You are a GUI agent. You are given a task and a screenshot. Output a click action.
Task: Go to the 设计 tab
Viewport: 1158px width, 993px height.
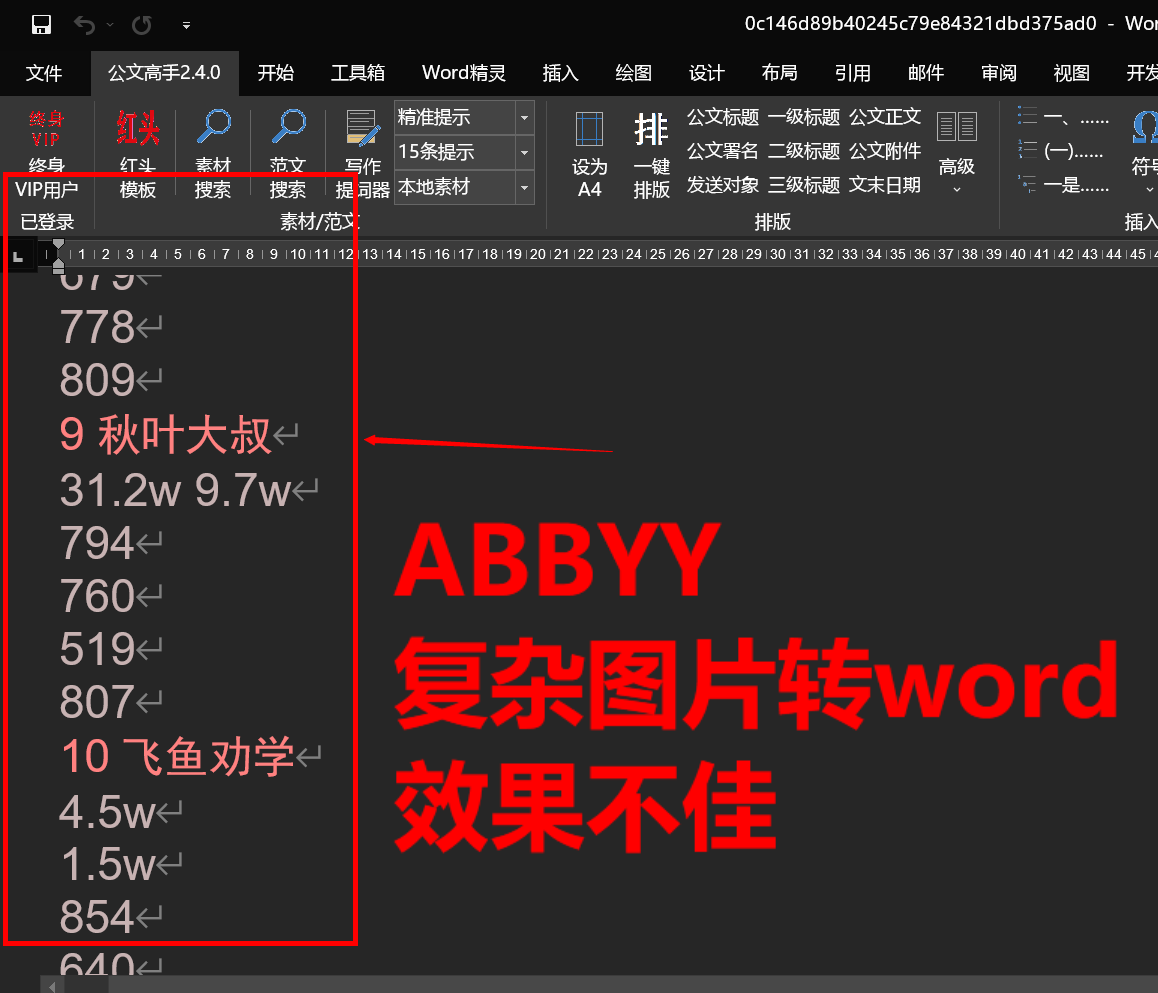(x=706, y=73)
